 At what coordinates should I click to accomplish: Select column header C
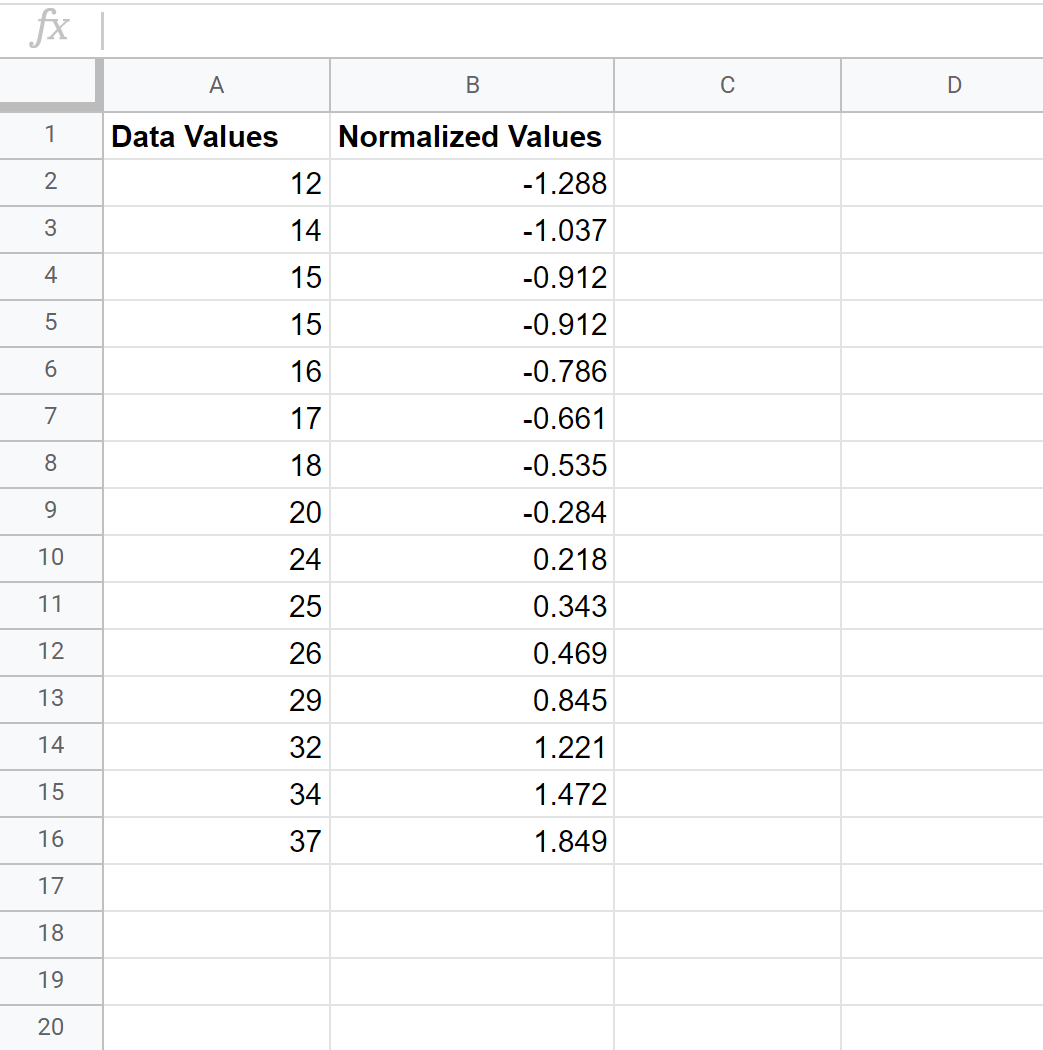tap(726, 85)
